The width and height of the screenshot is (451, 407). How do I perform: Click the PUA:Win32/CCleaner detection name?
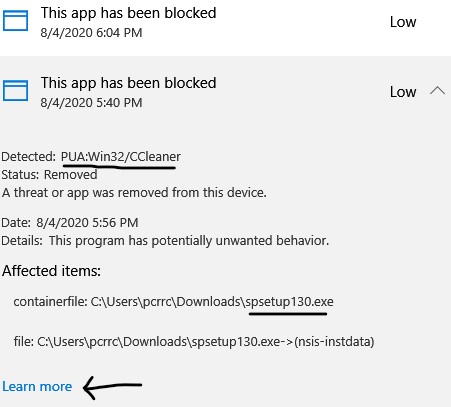click(x=121, y=156)
